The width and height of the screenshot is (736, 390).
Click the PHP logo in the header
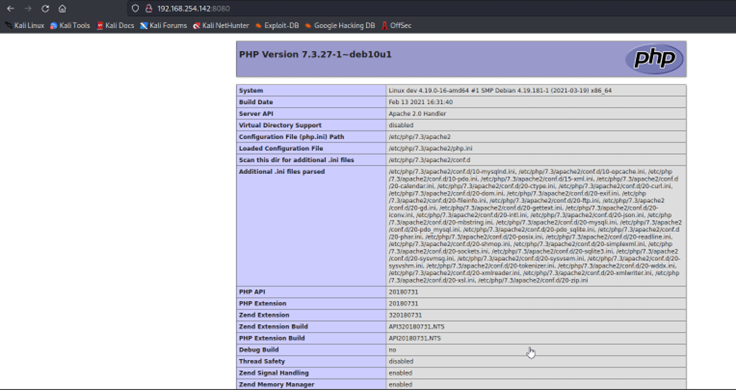(654, 59)
